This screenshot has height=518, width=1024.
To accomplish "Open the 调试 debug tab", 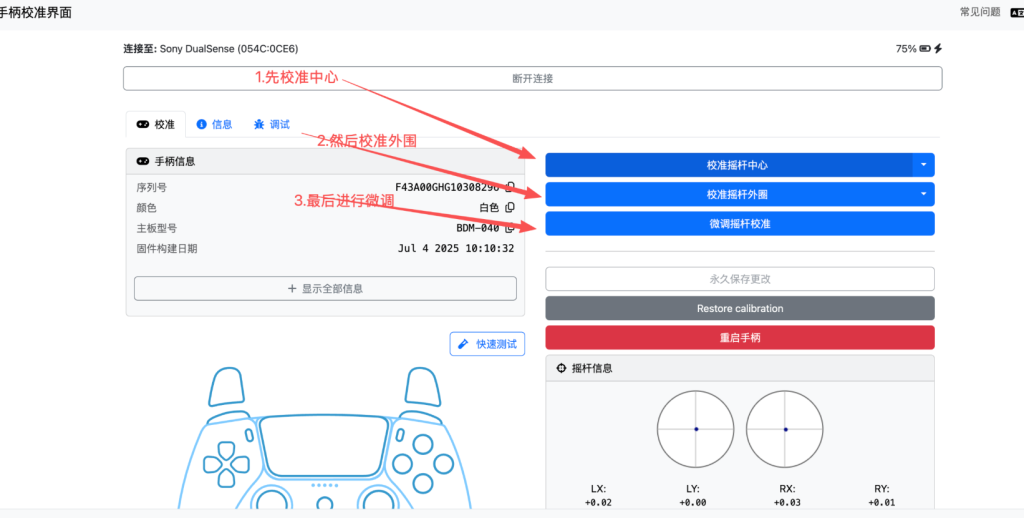I will 272,124.
